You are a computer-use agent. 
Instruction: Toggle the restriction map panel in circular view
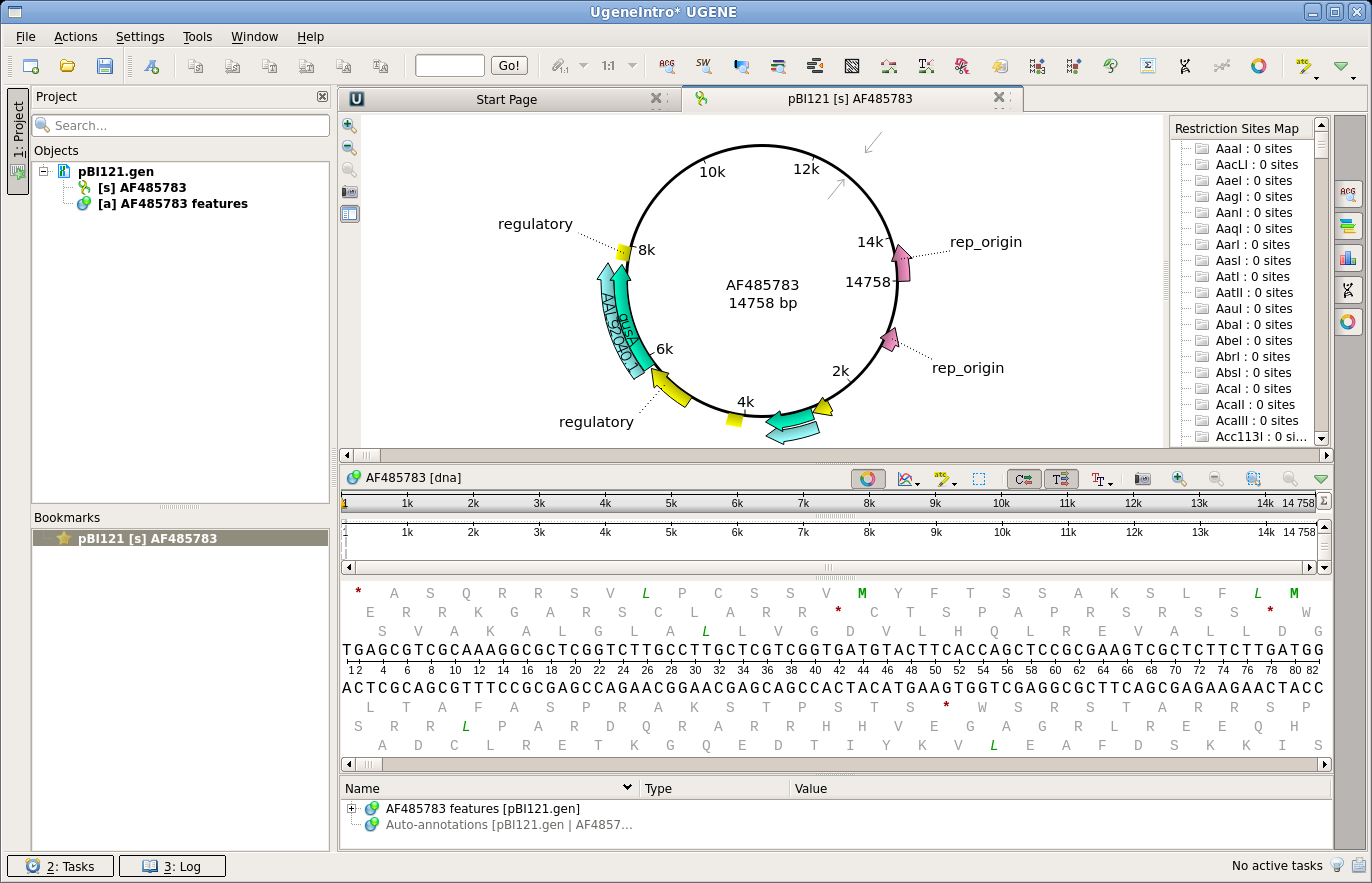click(349, 213)
